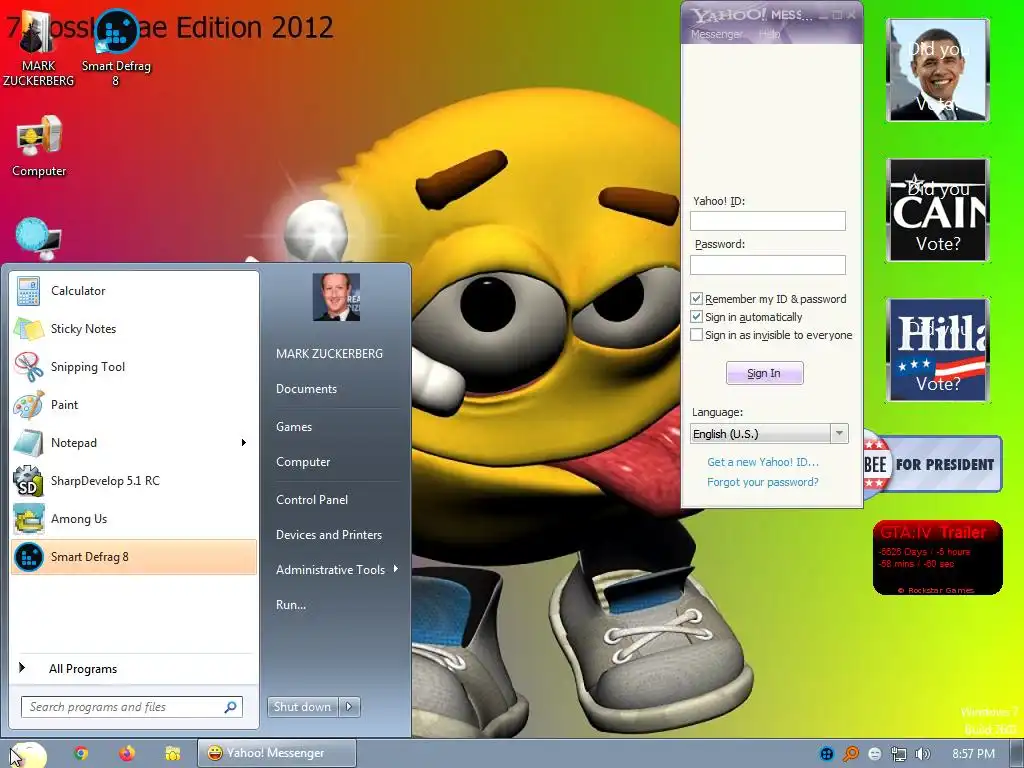
Task: Launch SharpDevelop 5.1 RC
Action: coord(134,481)
